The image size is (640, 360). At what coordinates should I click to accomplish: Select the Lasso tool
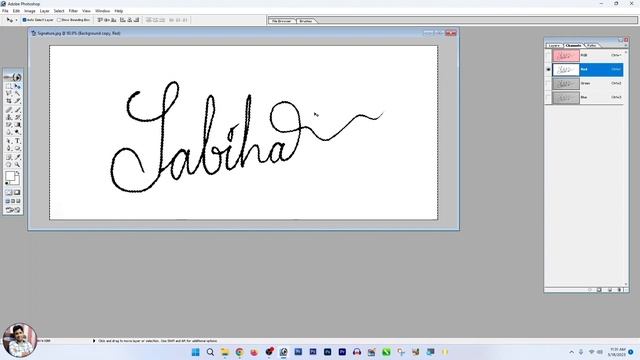9,93
